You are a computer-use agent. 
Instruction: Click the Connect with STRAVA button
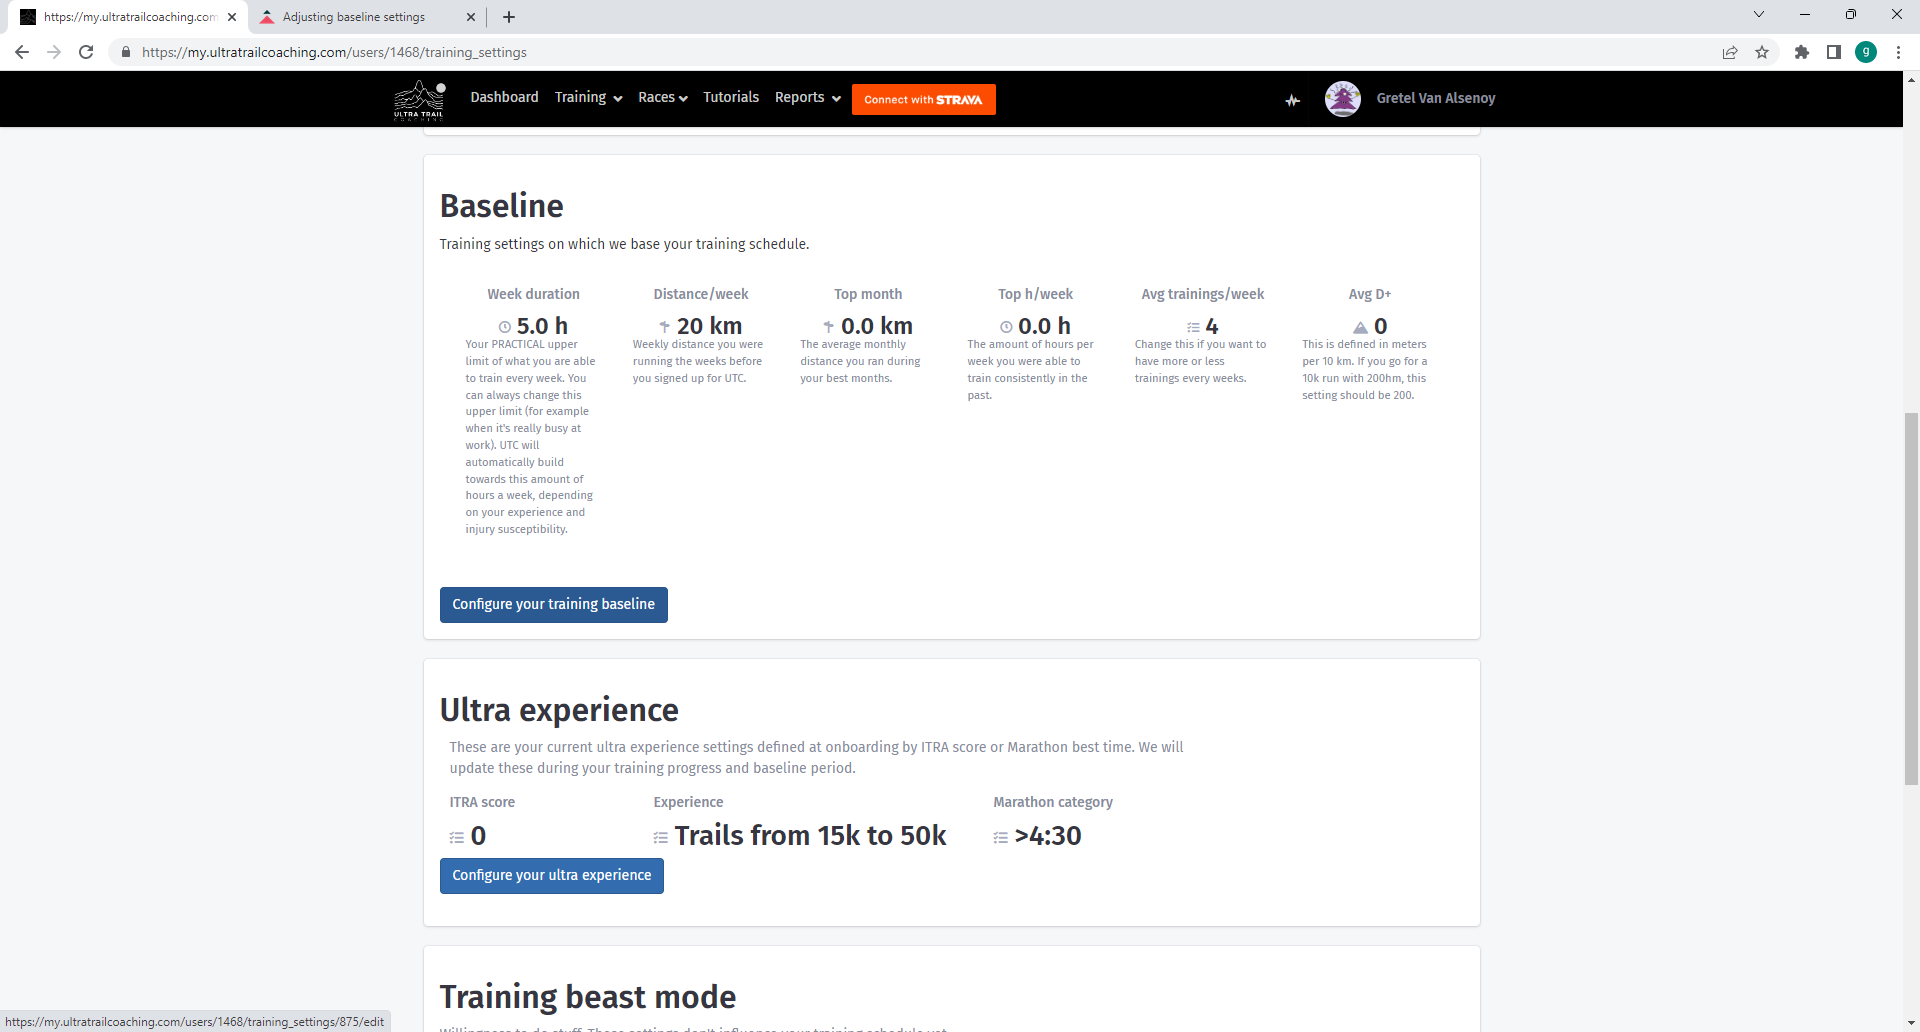point(922,99)
